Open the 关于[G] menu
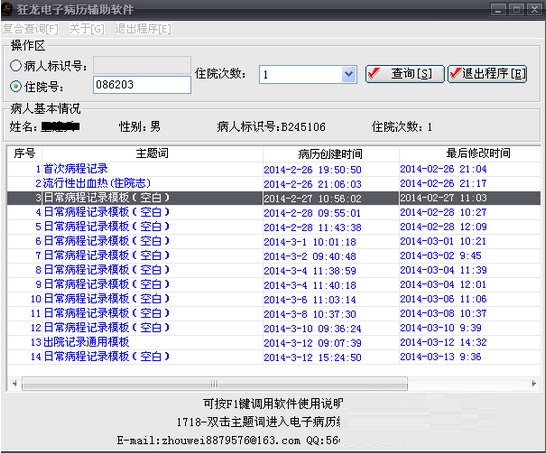 (86, 29)
